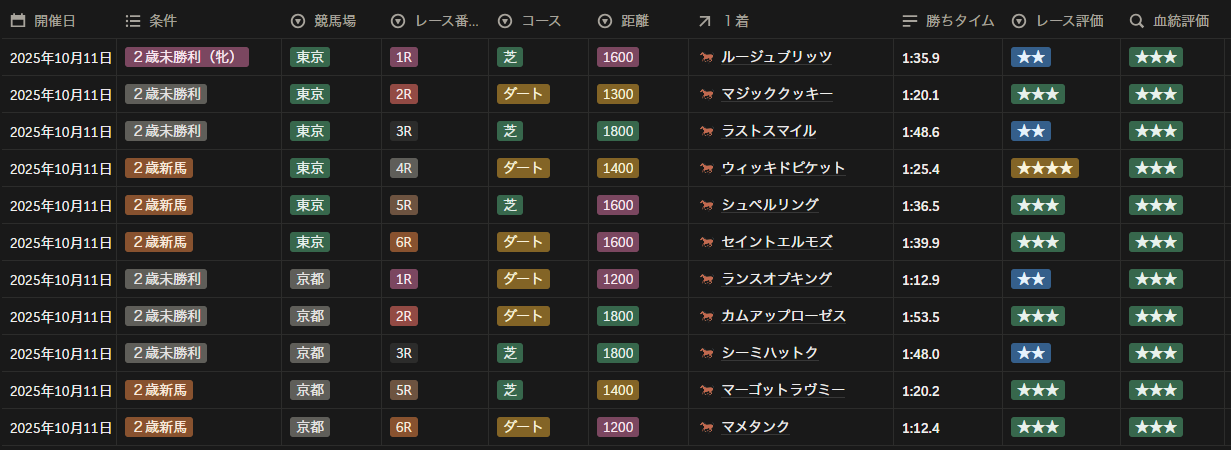Click the list icon beside 条件 header
The image size is (1231, 450).
click(133, 21)
